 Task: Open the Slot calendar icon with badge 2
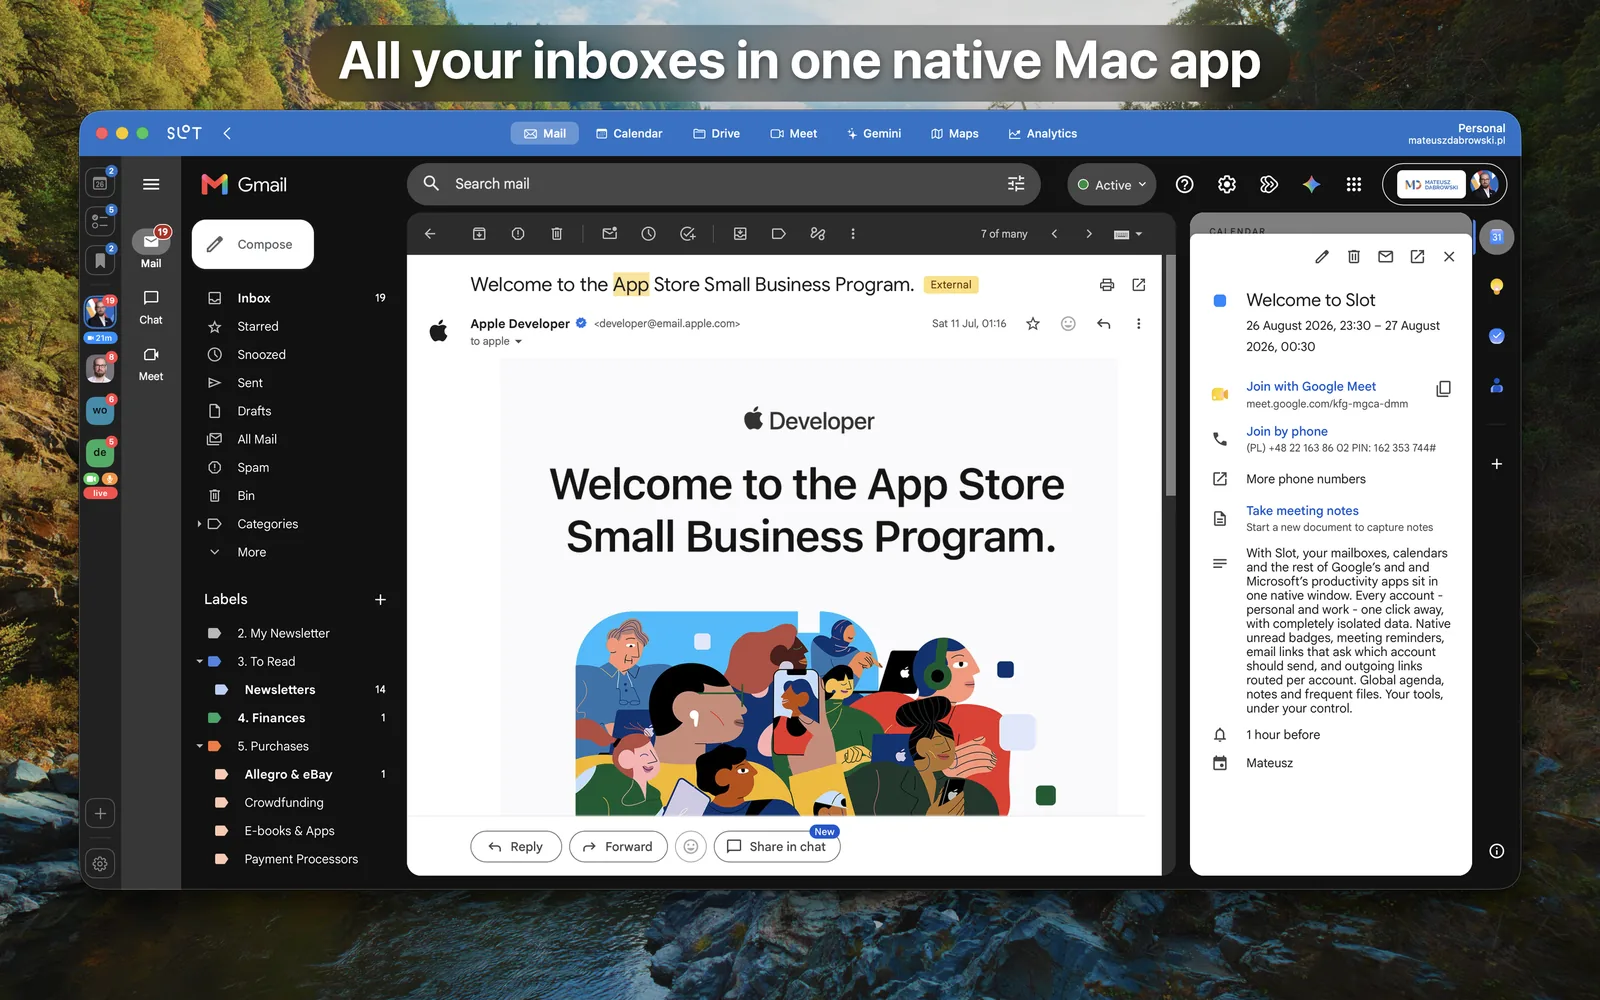[100, 183]
